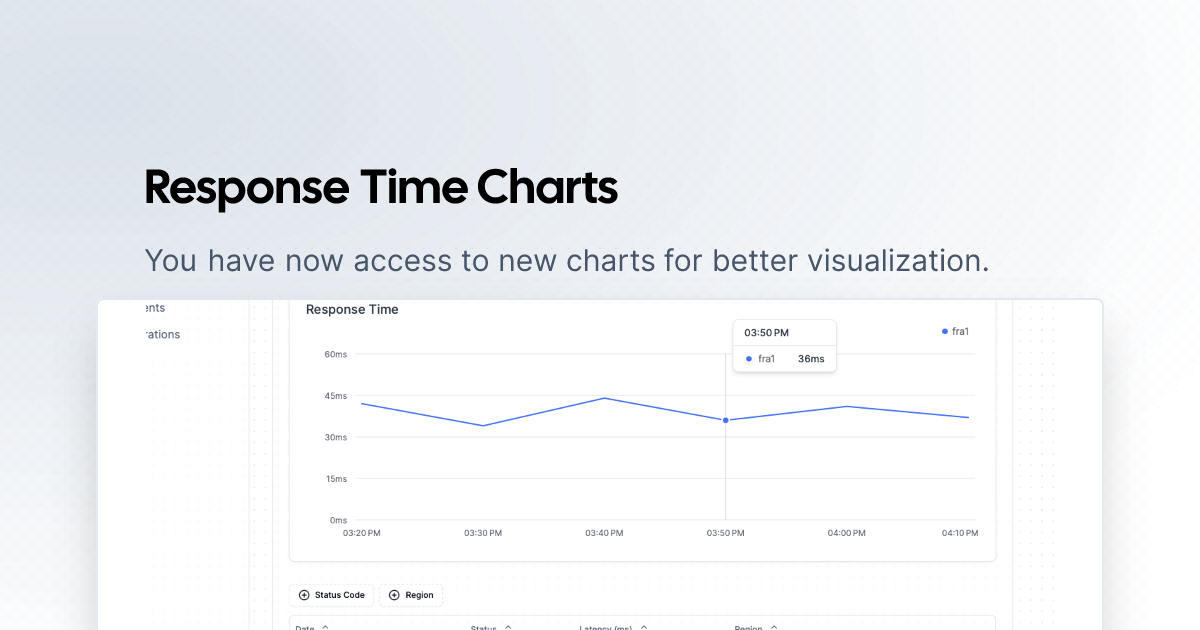Click the sort arrow next to Latency (ms)
This screenshot has height=630, width=1200.
(x=643, y=627)
